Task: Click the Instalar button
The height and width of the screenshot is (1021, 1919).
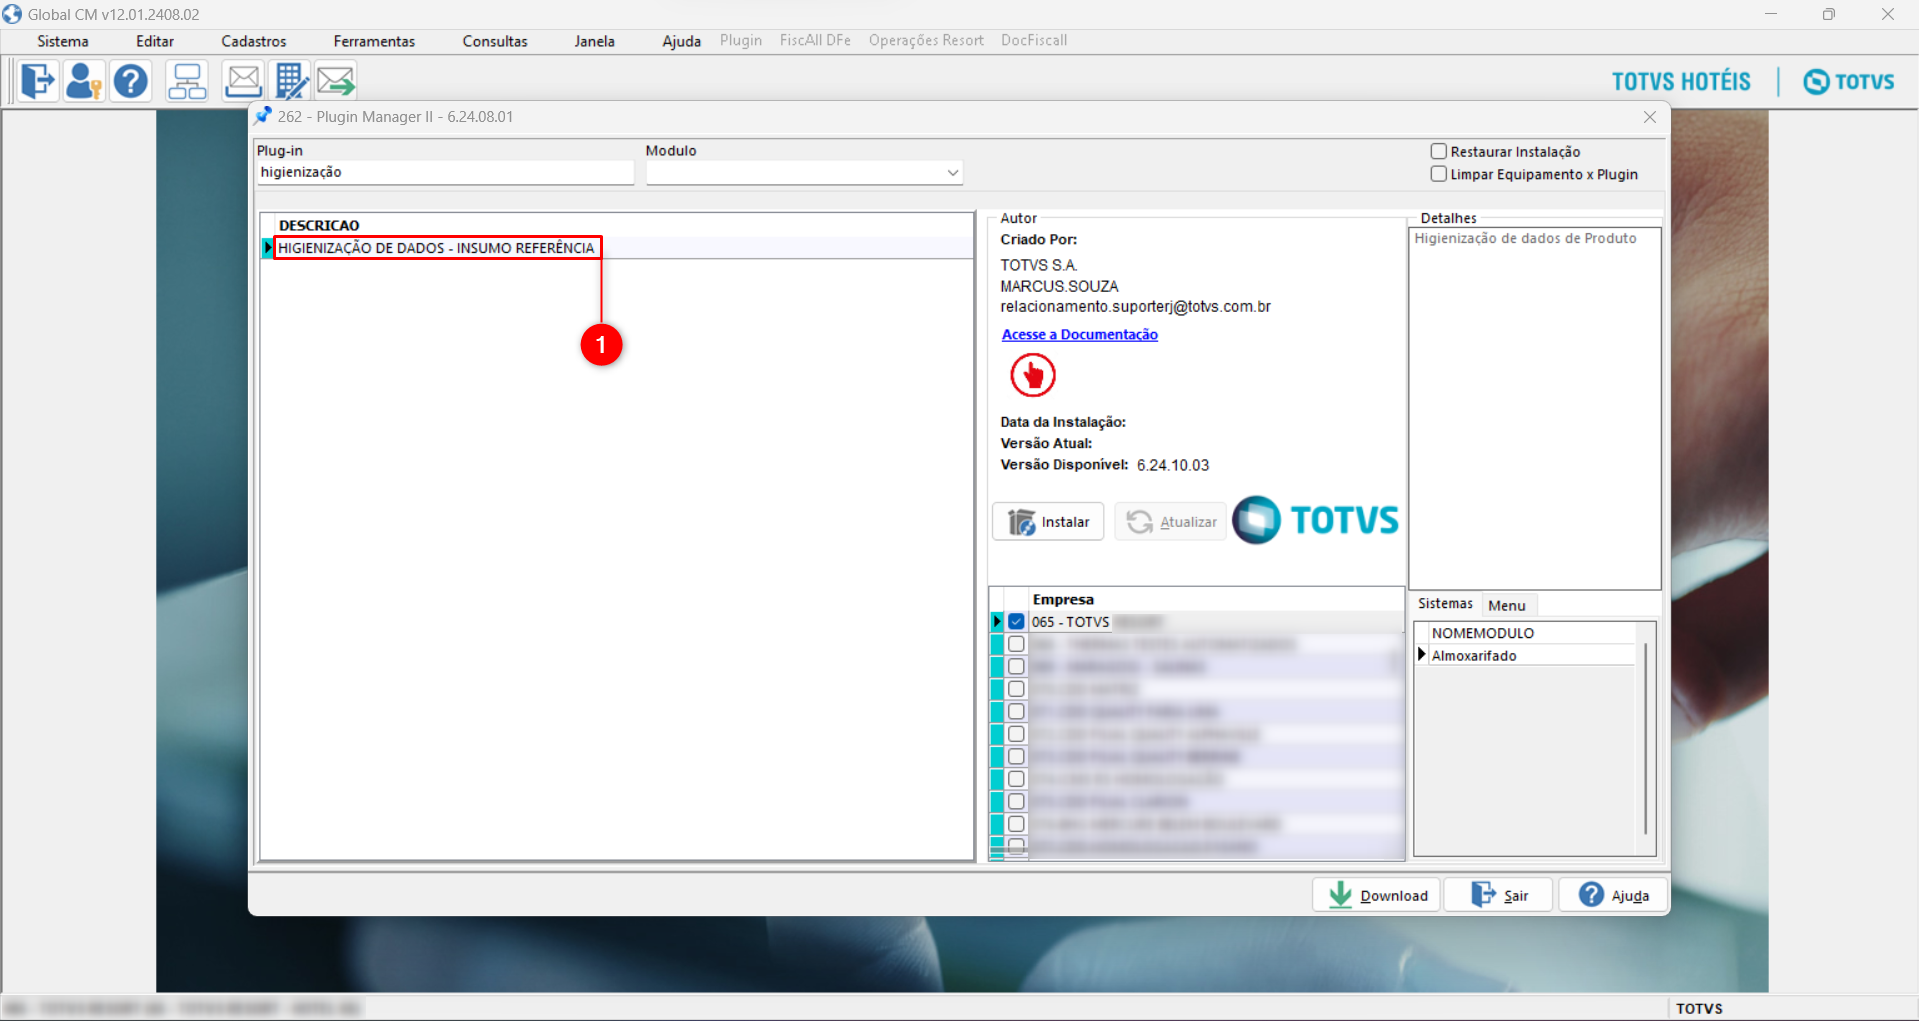Action: pyautogui.click(x=1048, y=522)
